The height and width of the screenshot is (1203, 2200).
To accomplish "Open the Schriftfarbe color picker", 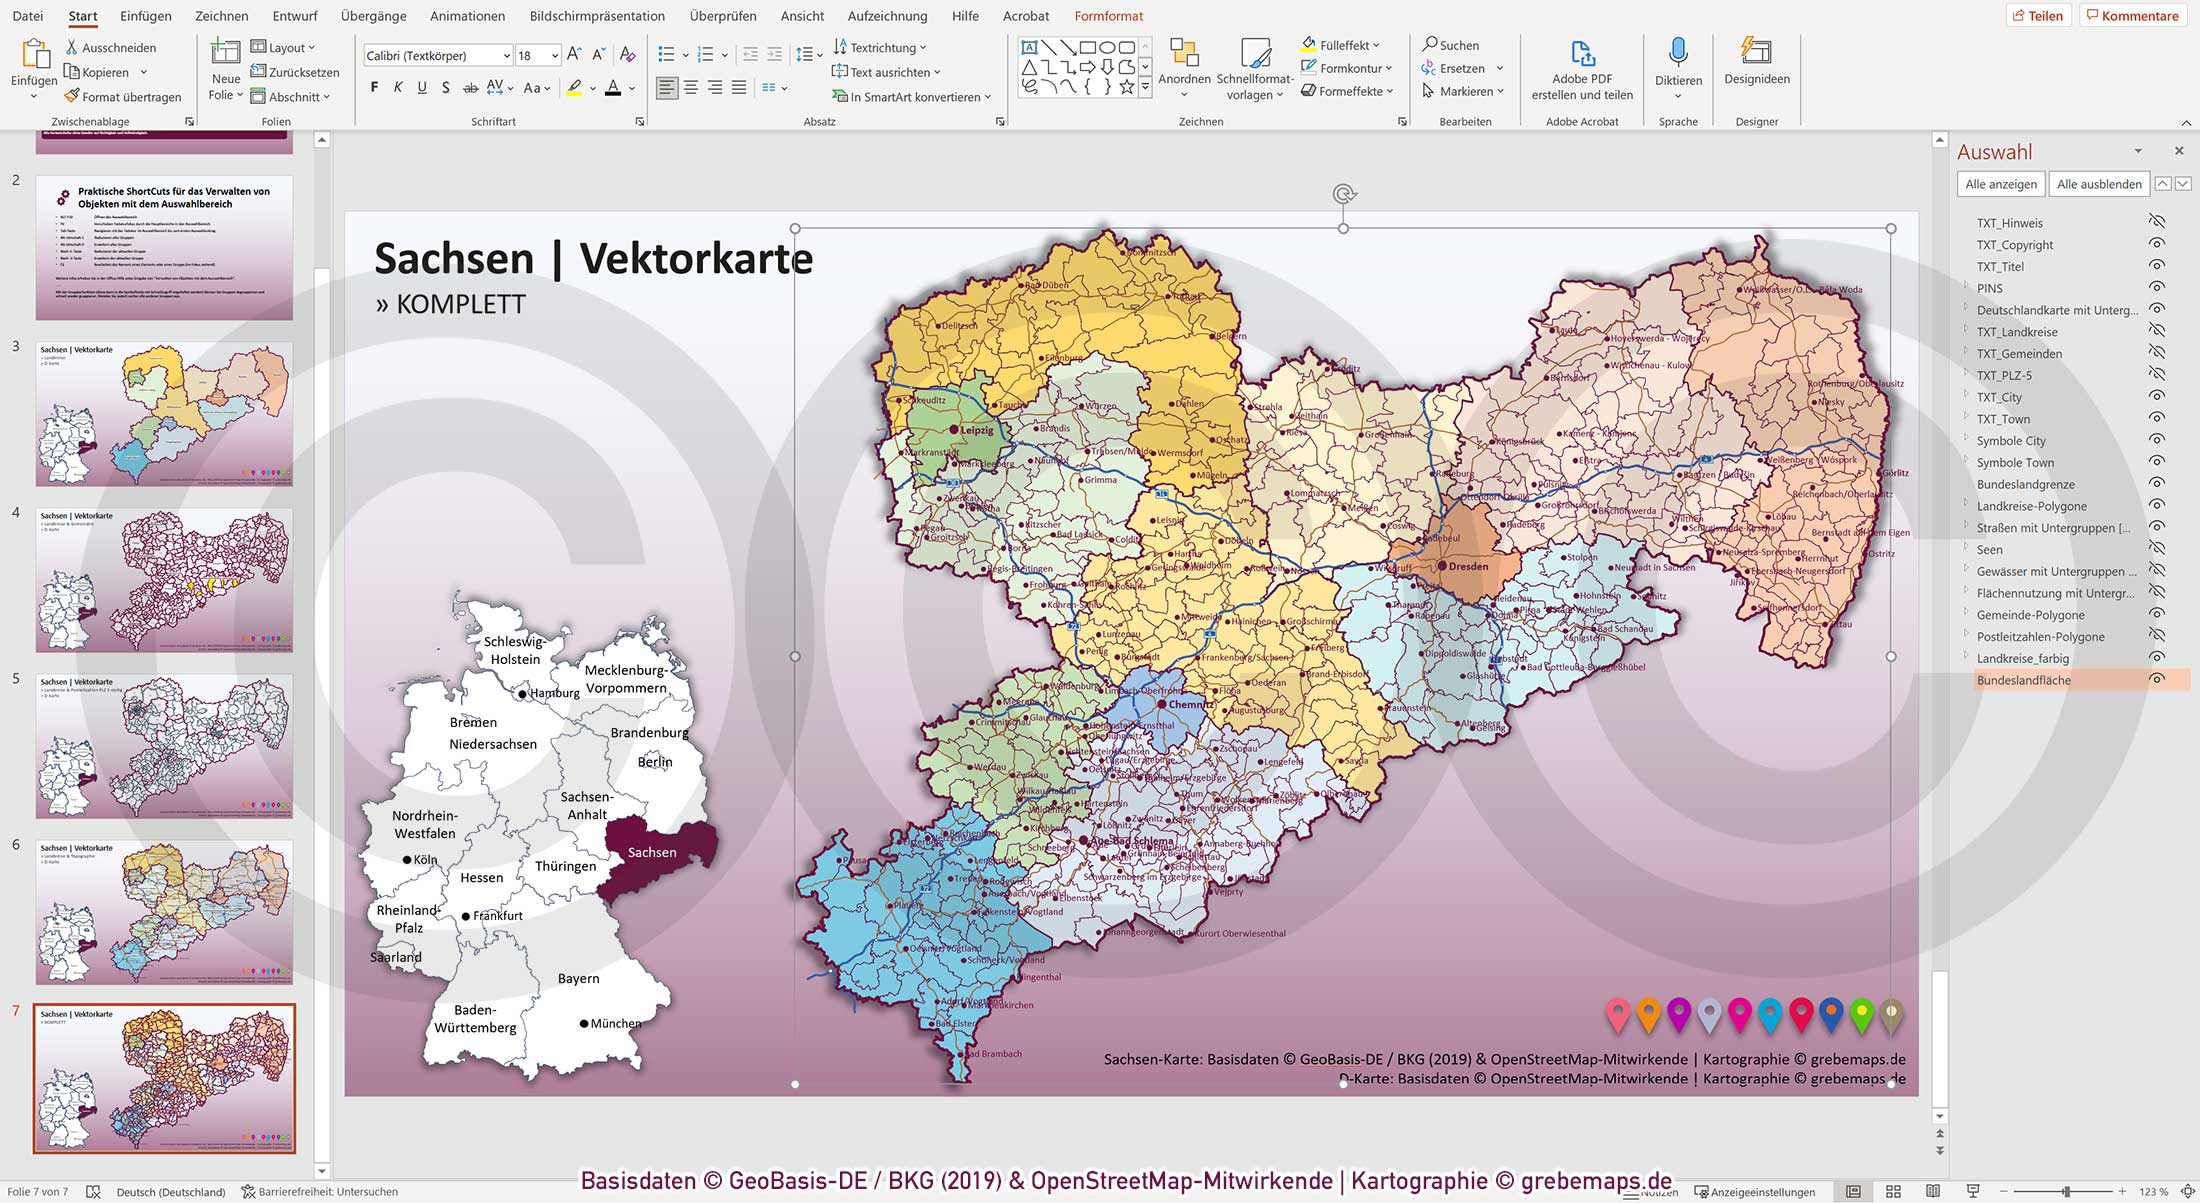I will pyautogui.click(x=629, y=88).
